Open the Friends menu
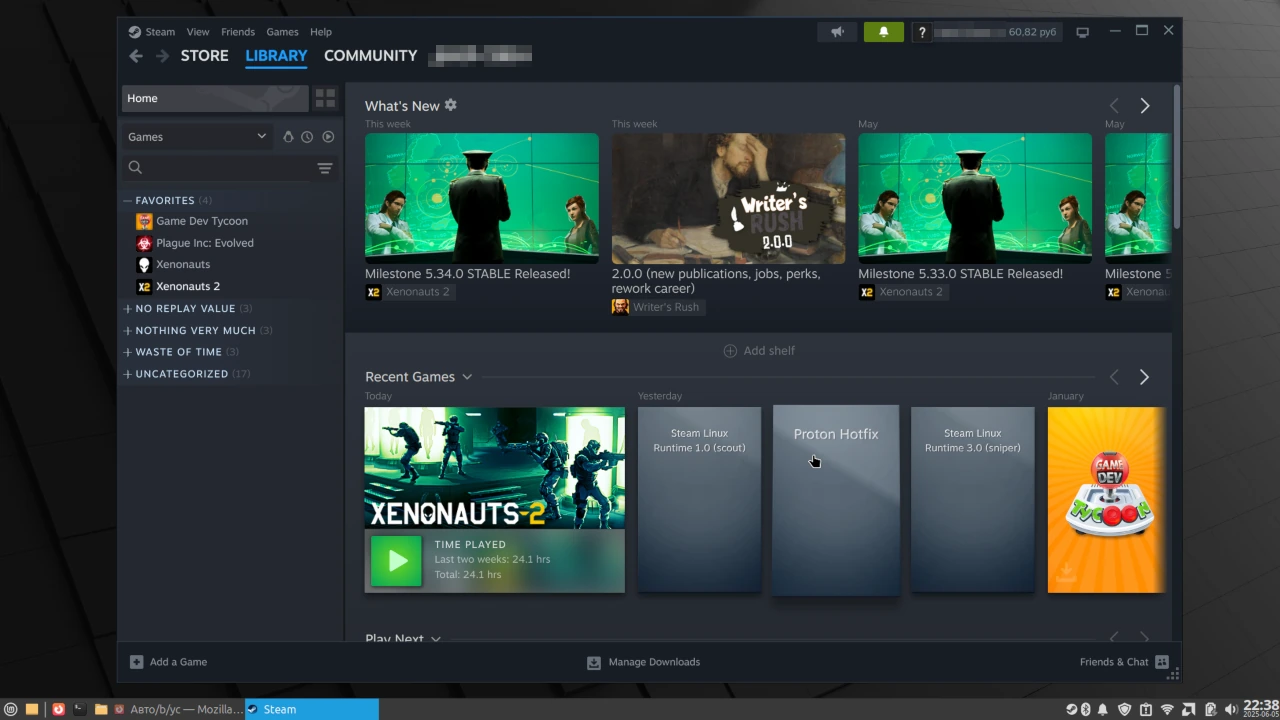Viewport: 1280px width, 720px height. tap(238, 32)
